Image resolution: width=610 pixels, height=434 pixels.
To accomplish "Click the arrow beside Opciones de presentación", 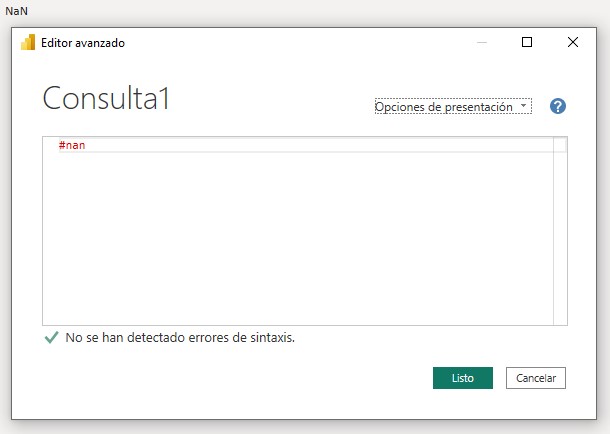I will tap(523, 105).
